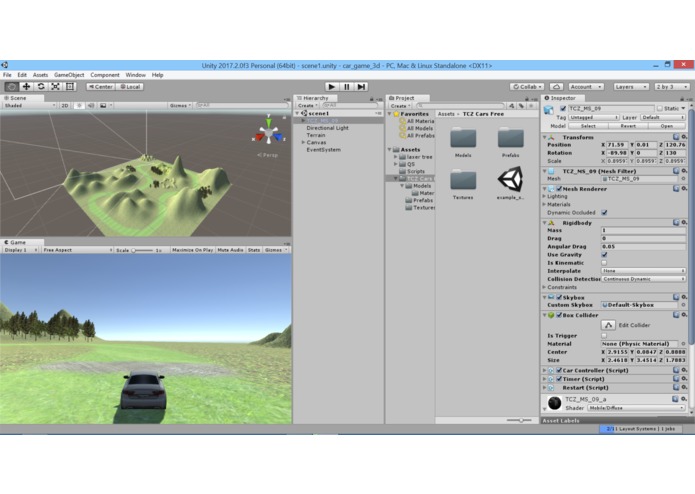695x494 pixels.
Task: Click the Game view Scale slider
Action: click(x=141, y=250)
